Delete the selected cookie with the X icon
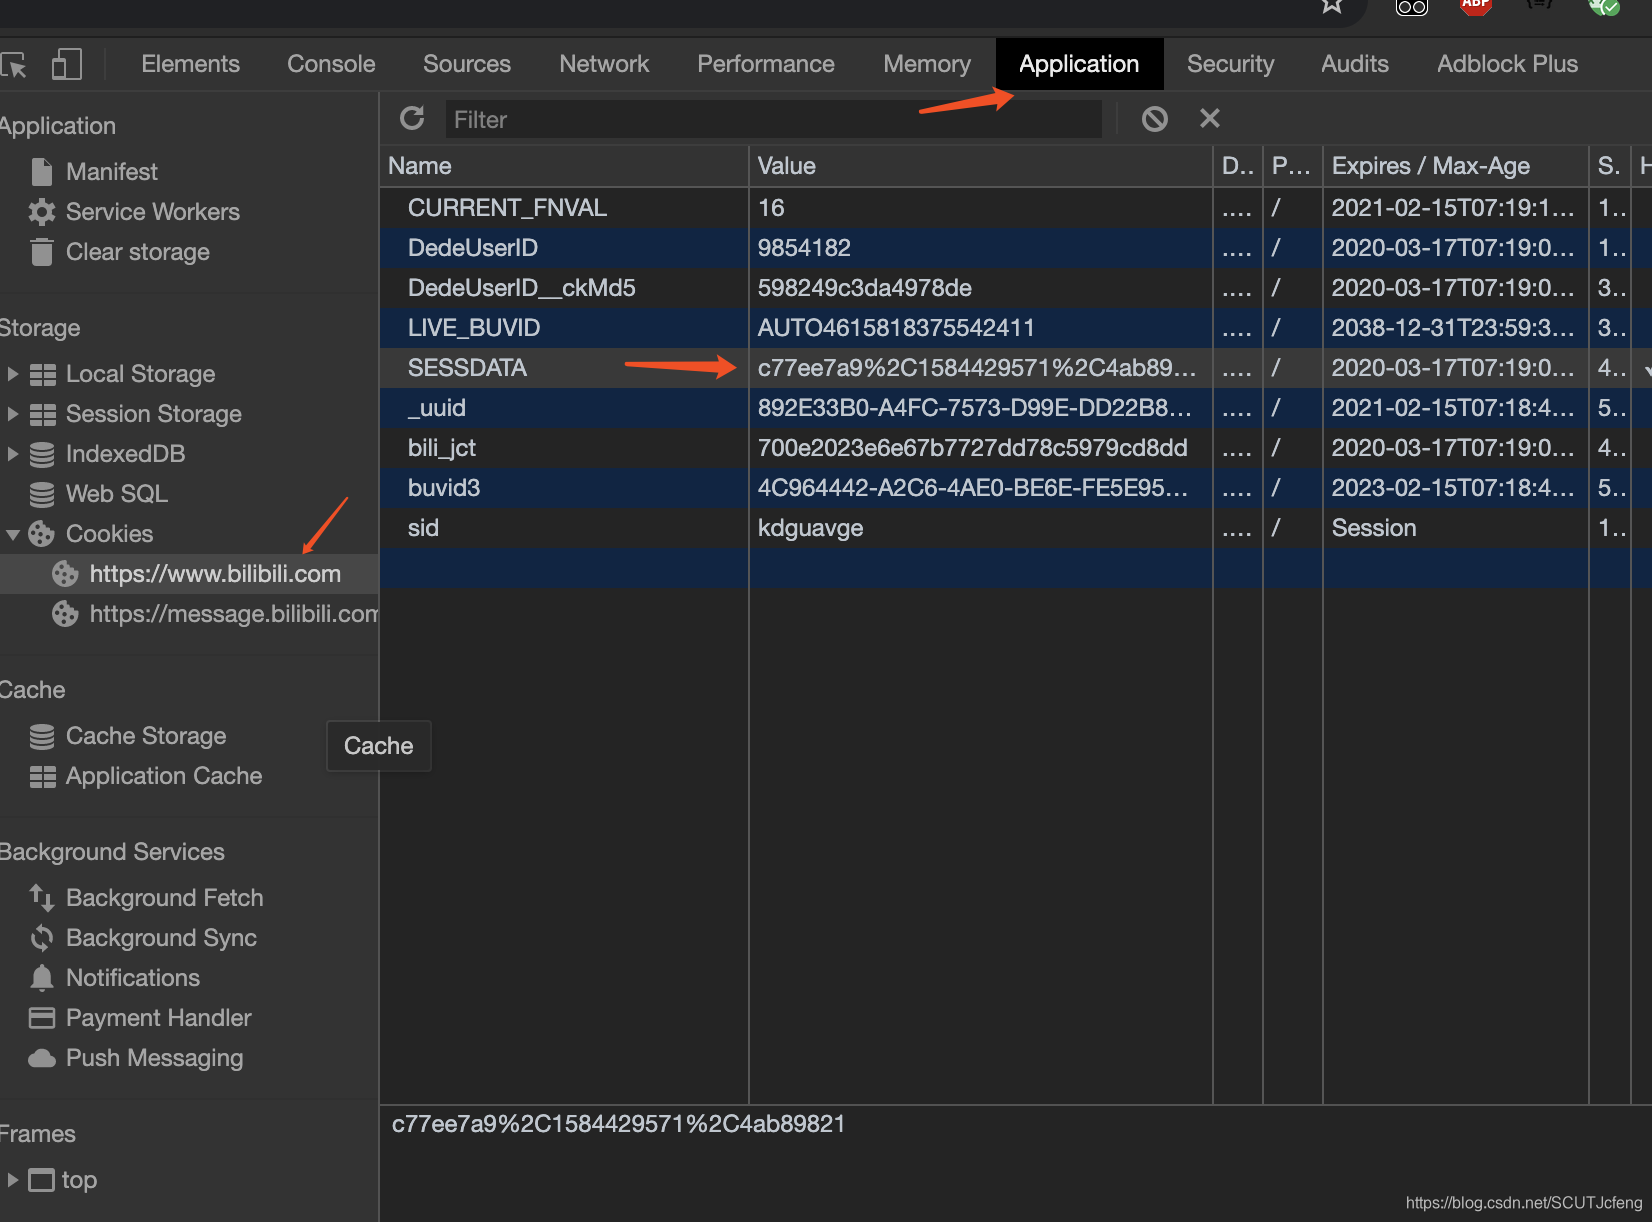 [x=1210, y=119]
